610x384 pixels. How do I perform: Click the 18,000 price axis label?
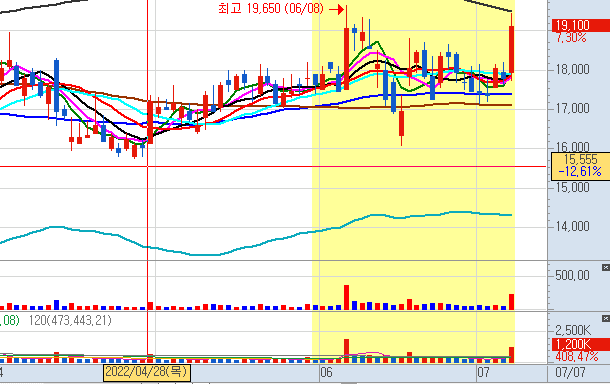click(x=572, y=70)
